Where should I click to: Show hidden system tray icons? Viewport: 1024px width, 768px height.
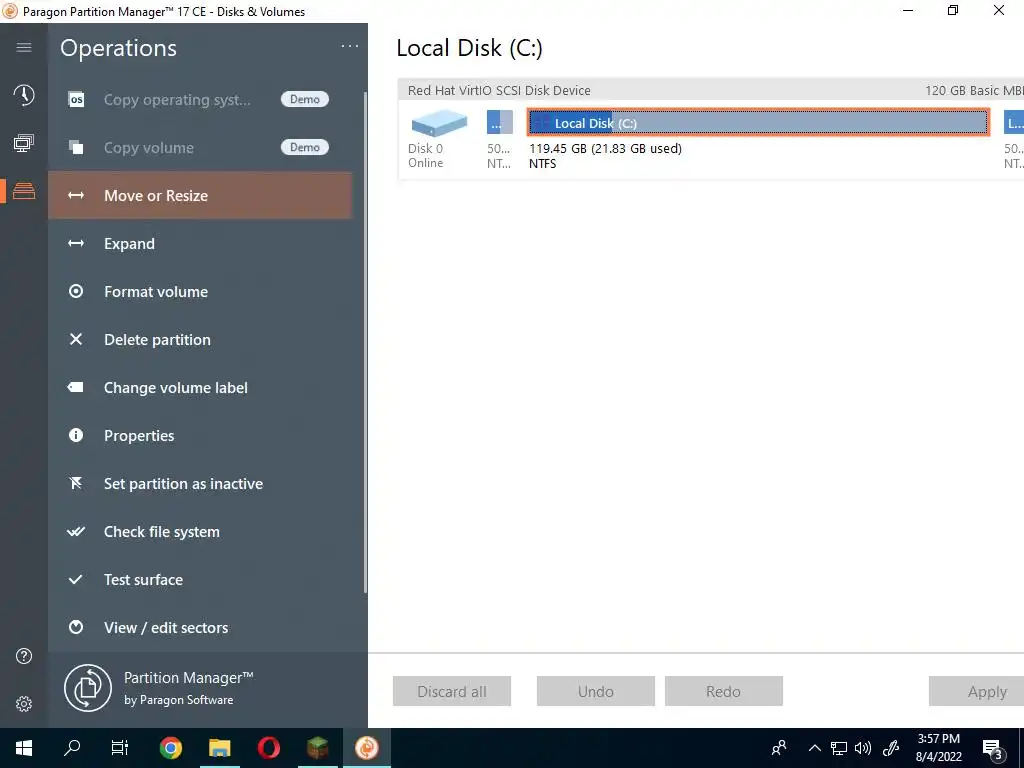pyautogui.click(x=814, y=748)
